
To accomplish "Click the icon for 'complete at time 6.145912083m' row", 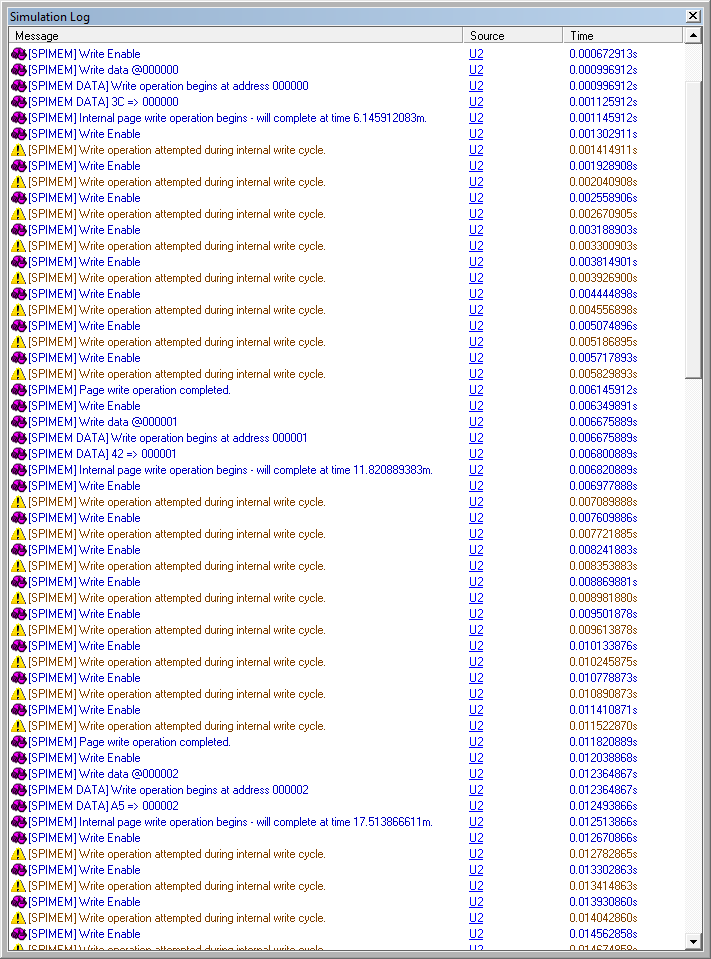I will (18, 118).
